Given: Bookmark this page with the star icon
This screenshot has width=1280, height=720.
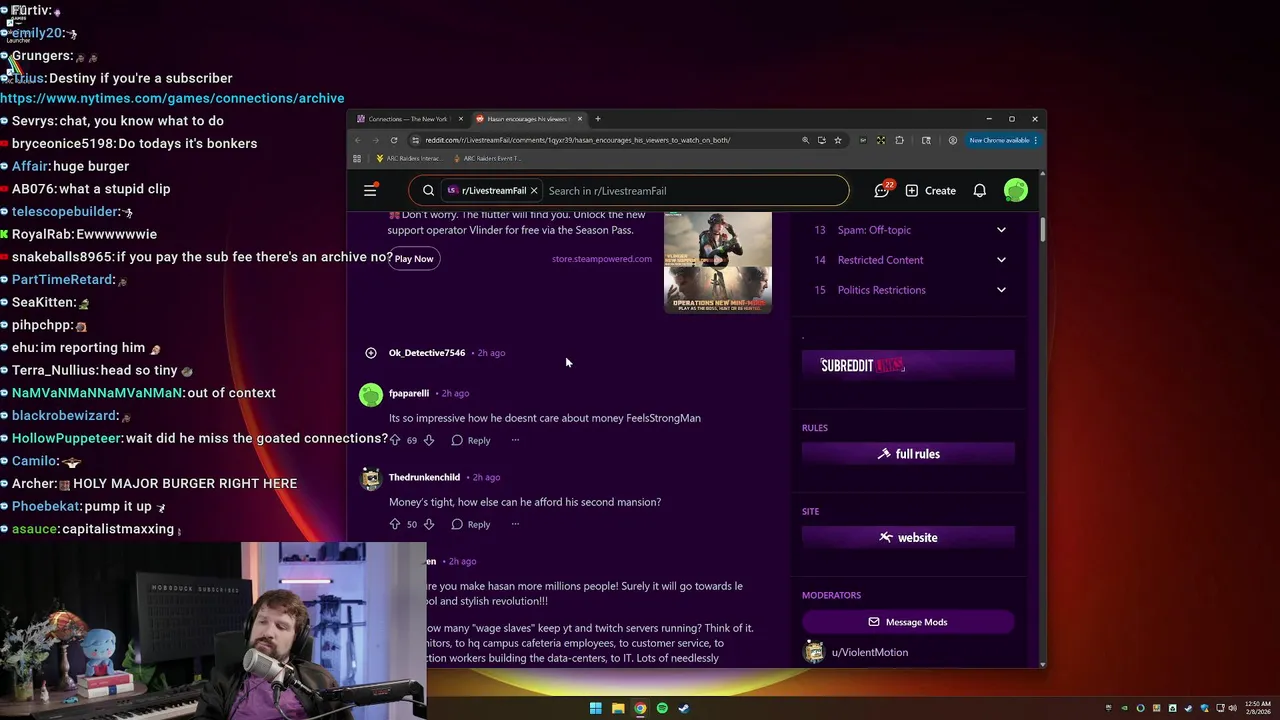Looking at the screenshot, I should pos(838,140).
